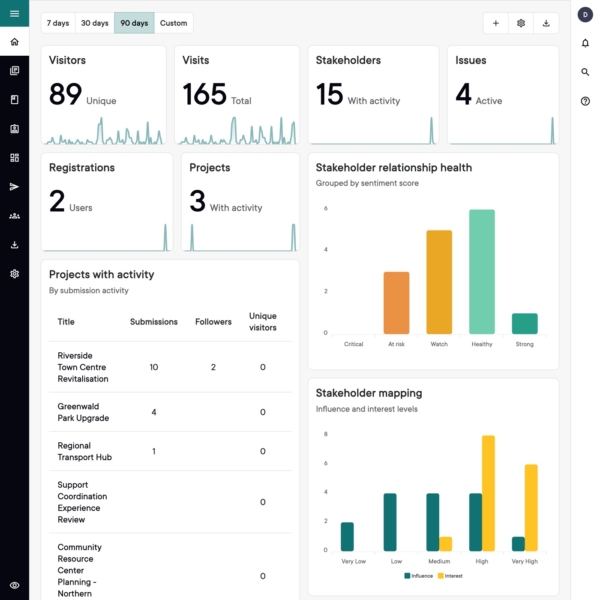The width and height of the screenshot is (600, 600).
Task: Click the followers value 2 for Riverside
Action: [213, 367]
